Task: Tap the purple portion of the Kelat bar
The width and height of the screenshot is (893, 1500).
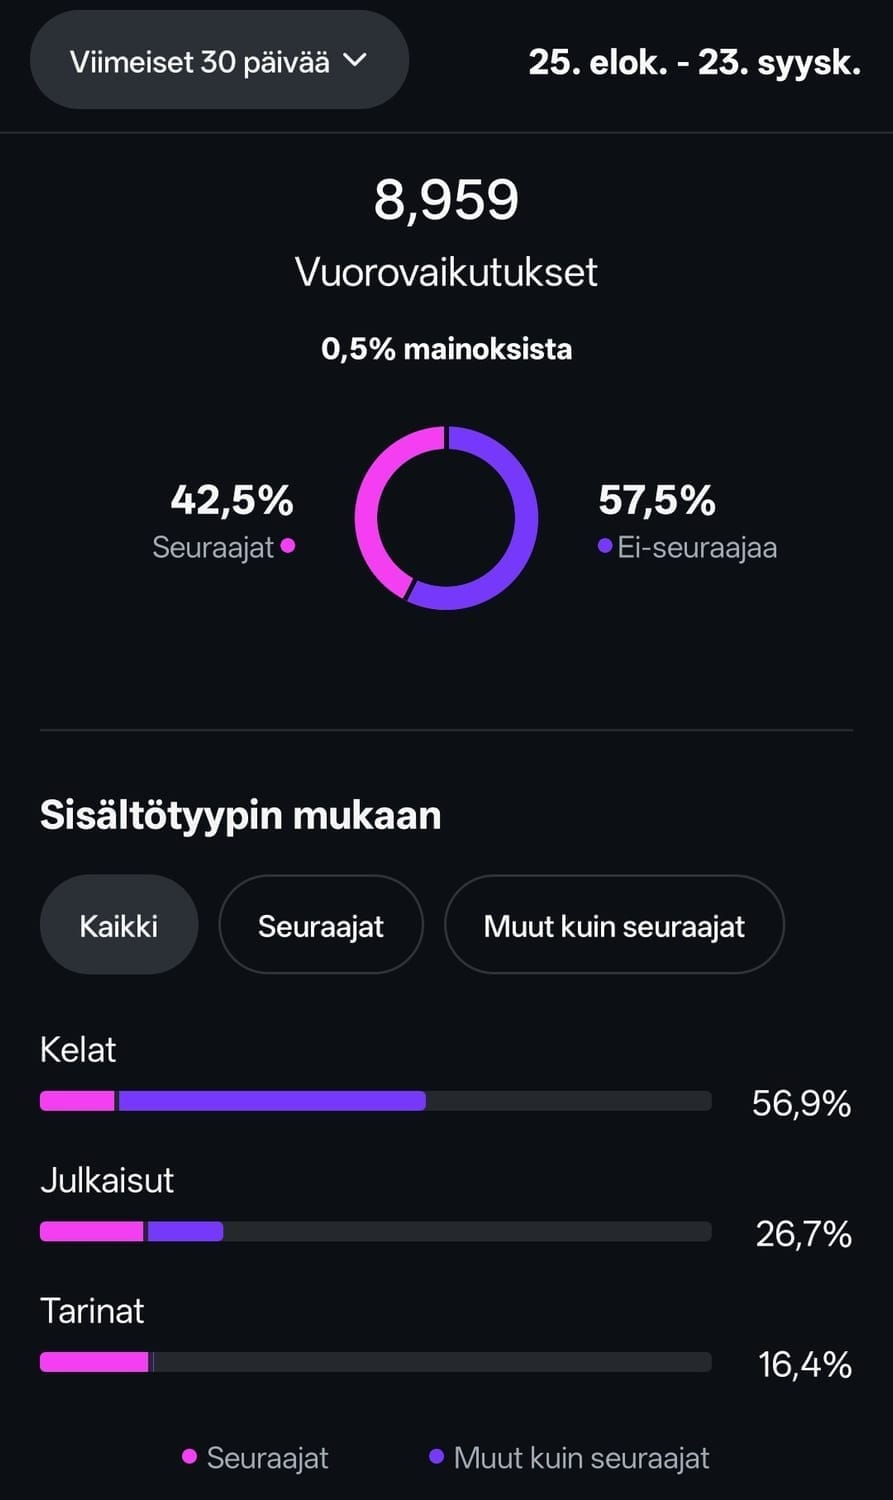Action: [x=270, y=1101]
